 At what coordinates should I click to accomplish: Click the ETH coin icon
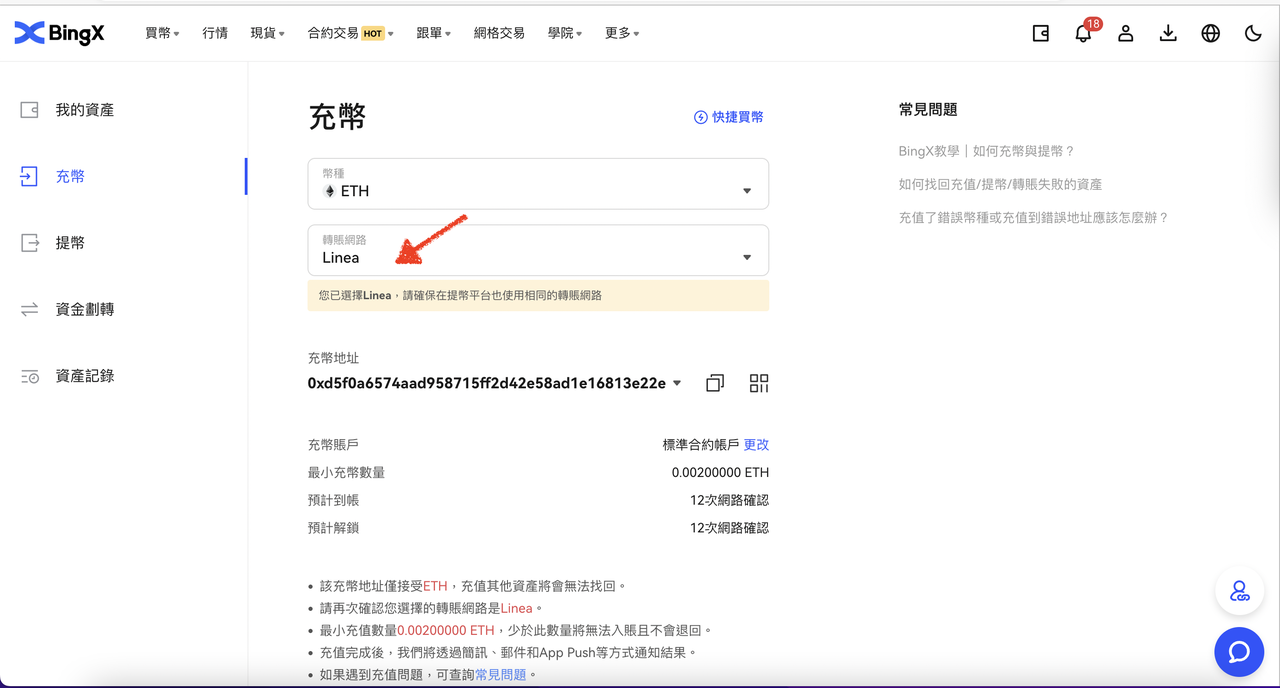(x=330, y=191)
